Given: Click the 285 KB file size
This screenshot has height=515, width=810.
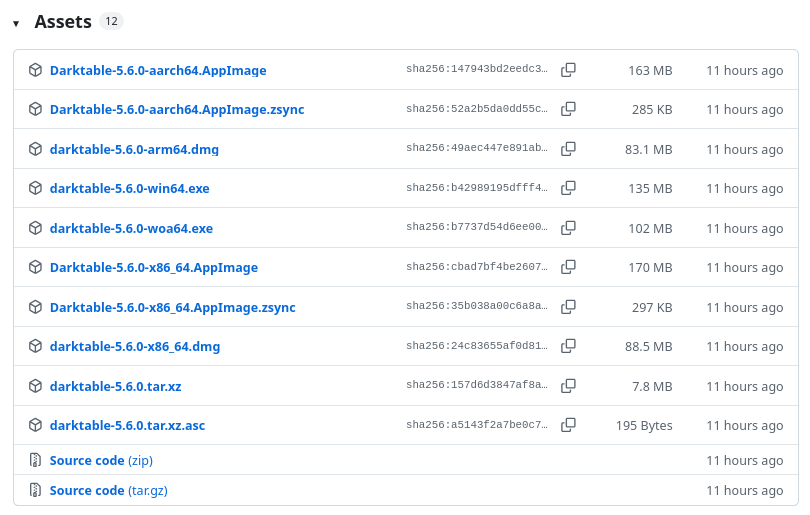Looking at the screenshot, I should [x=652, y=110].
